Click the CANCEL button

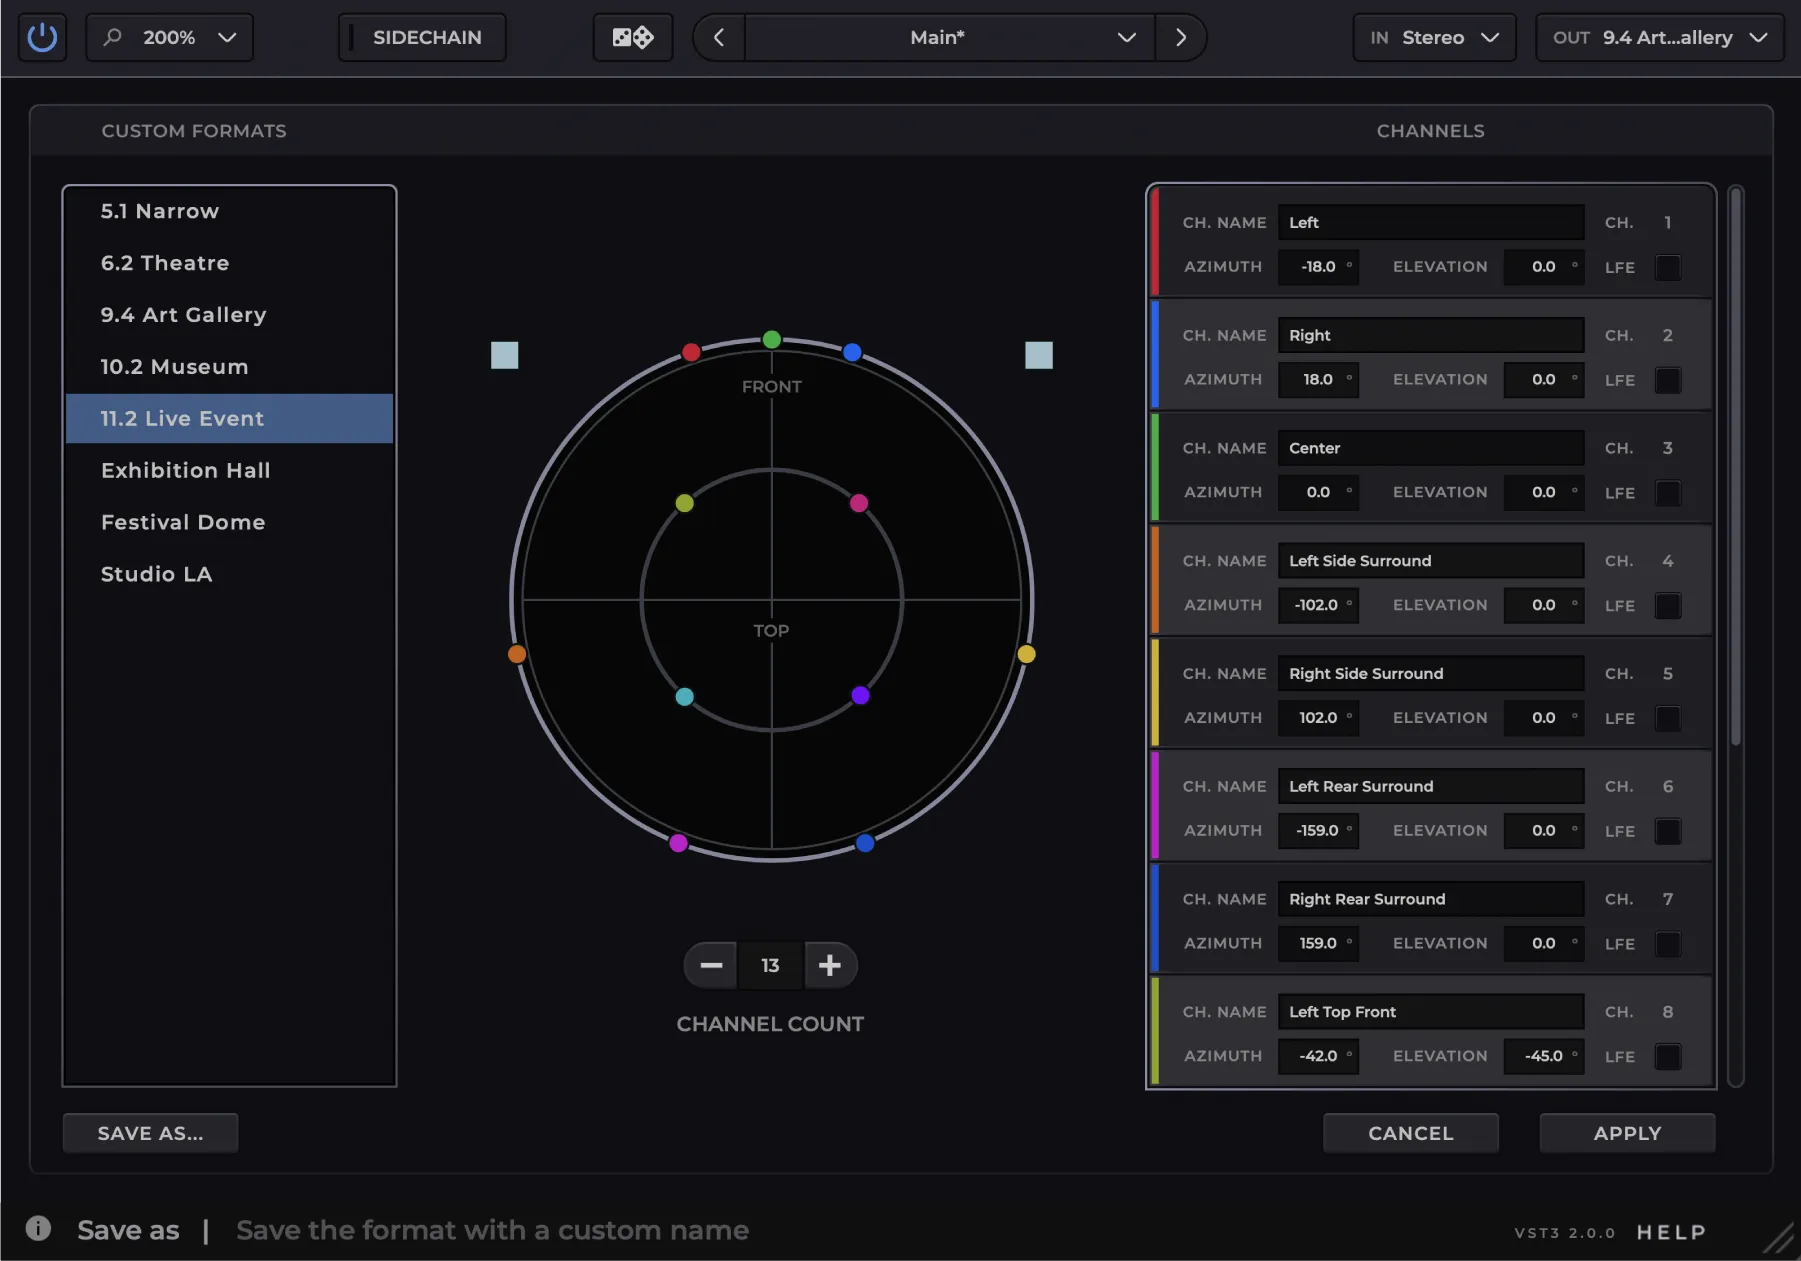(x=1410, y=1133)
